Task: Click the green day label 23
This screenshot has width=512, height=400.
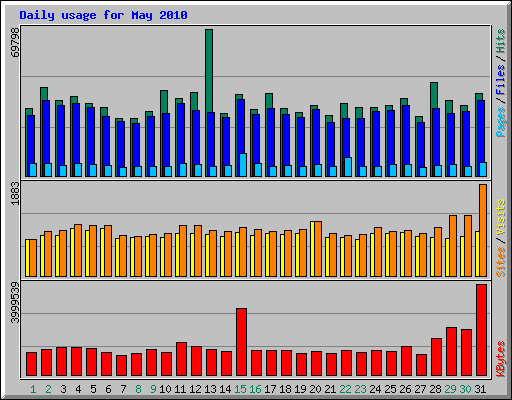Action: (x=360, y=389)
